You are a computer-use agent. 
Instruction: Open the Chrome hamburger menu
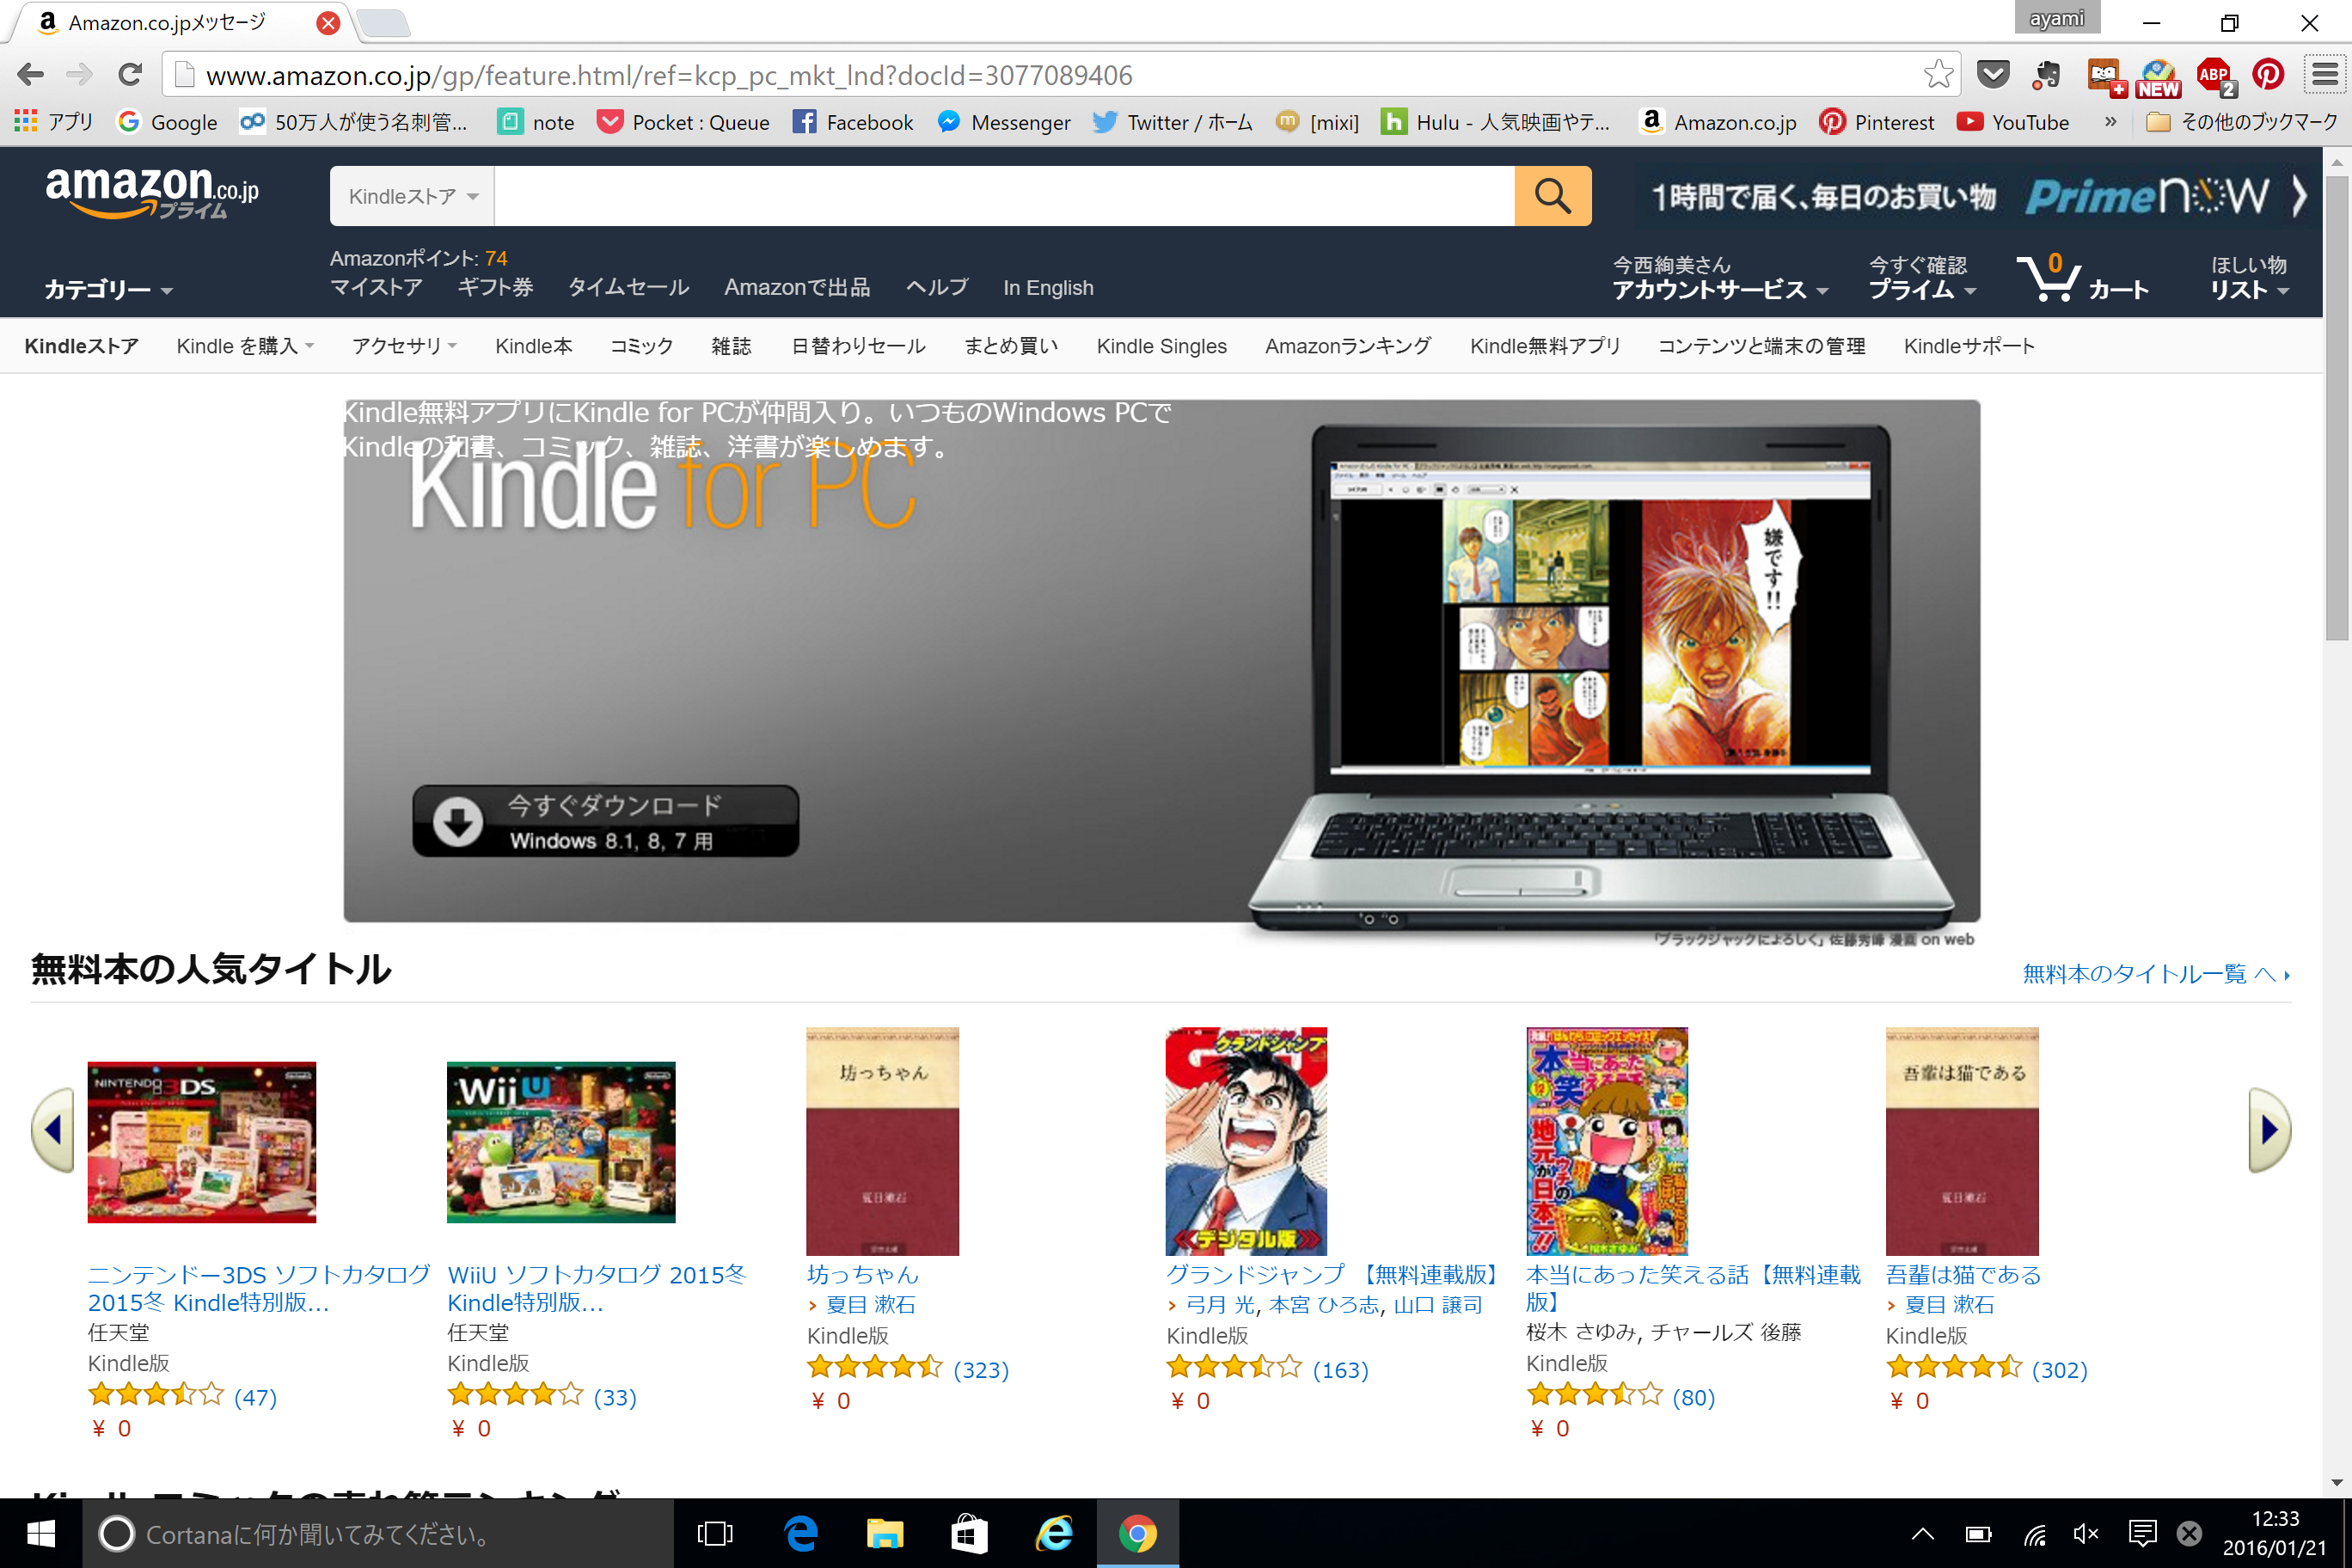[x=2325, y=74]
